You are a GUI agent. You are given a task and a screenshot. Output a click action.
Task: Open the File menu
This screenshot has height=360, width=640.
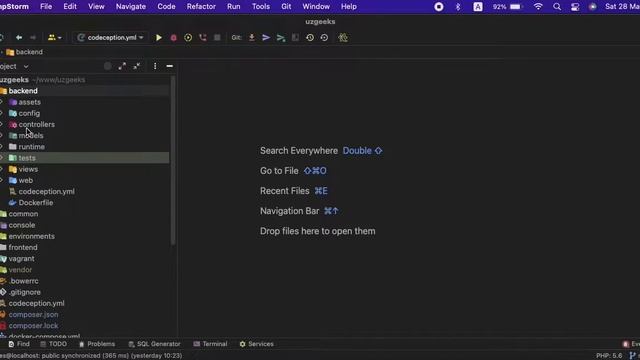tap(46, 7)
